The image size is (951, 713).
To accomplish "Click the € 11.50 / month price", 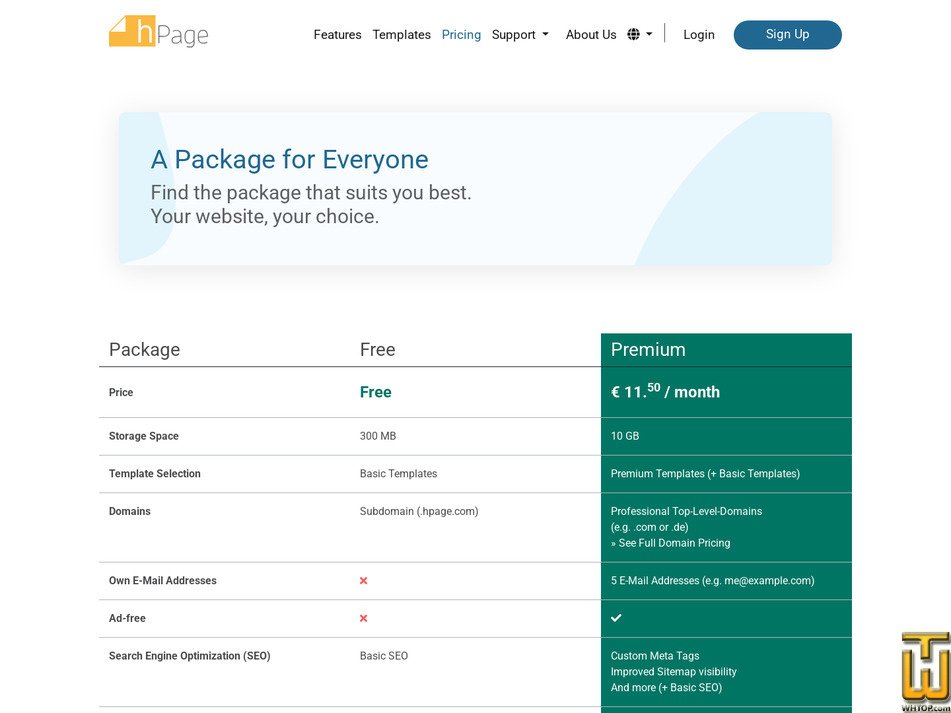I will [x=665, y=391].
